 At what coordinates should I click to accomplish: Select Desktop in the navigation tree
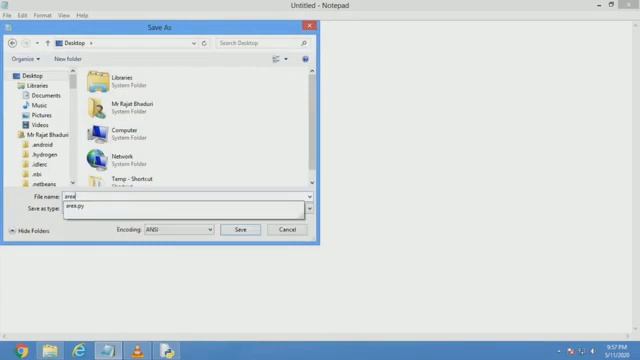coord(32,76)
